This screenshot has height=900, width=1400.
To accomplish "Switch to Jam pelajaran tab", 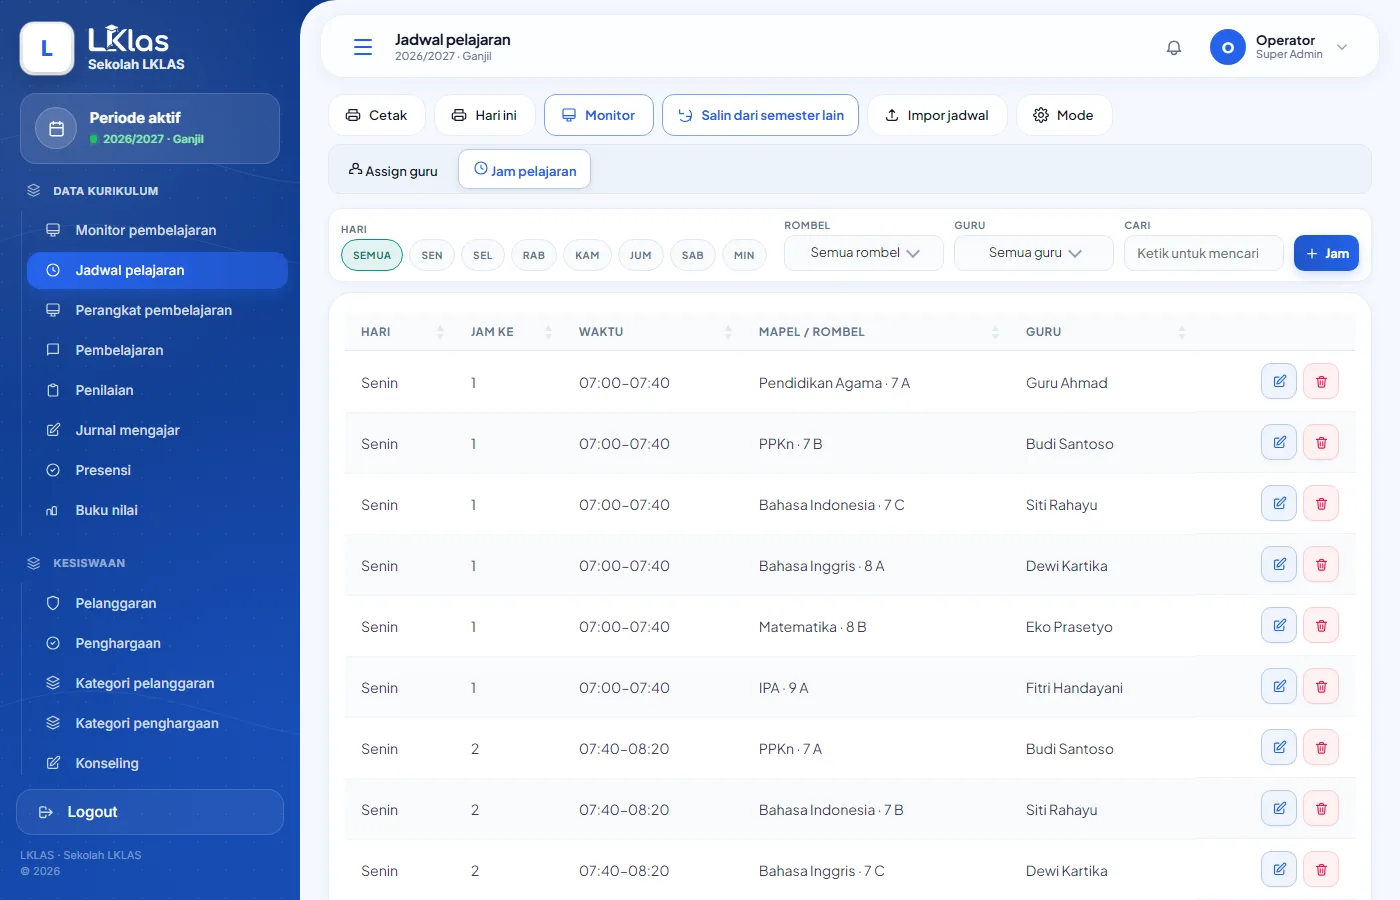I will pos(525,170).
